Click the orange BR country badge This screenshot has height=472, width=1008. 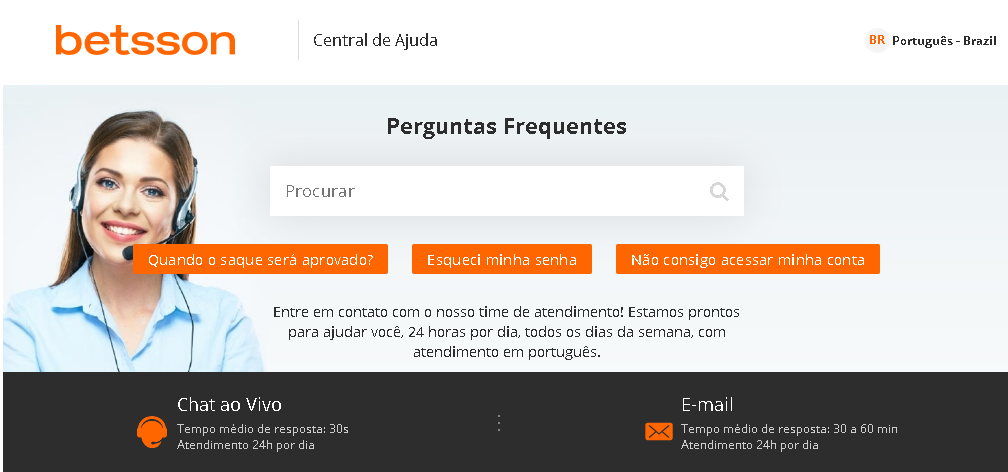(x=876, y=40)
